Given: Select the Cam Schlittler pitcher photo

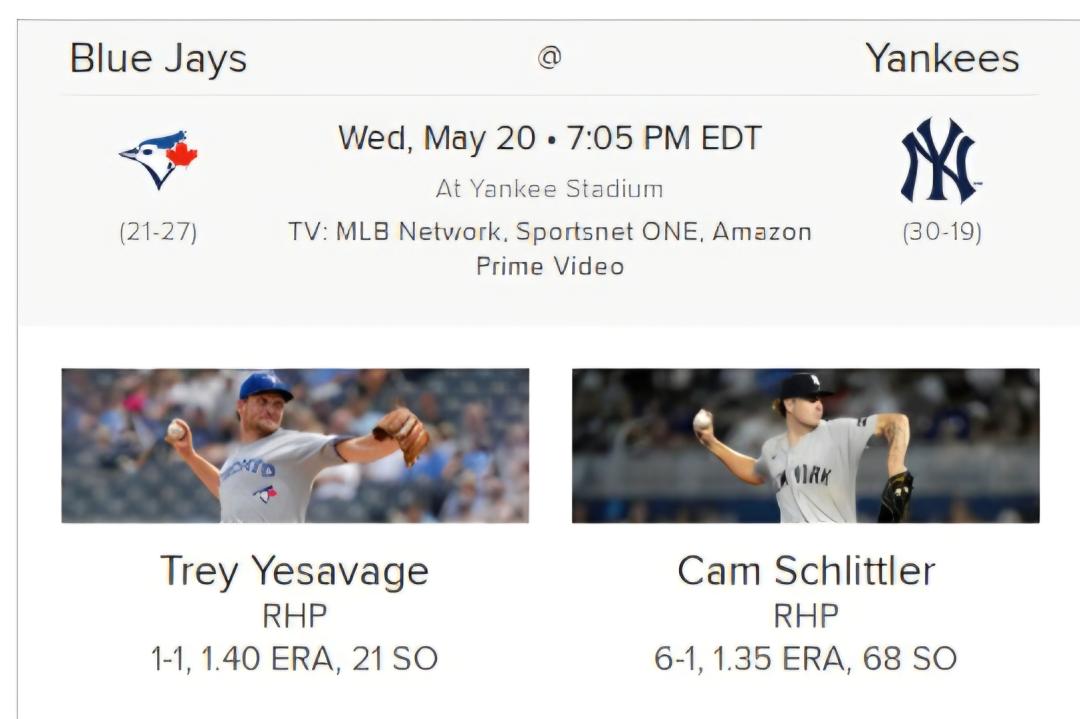Looking at the screenshot, I should pos(806,446).
